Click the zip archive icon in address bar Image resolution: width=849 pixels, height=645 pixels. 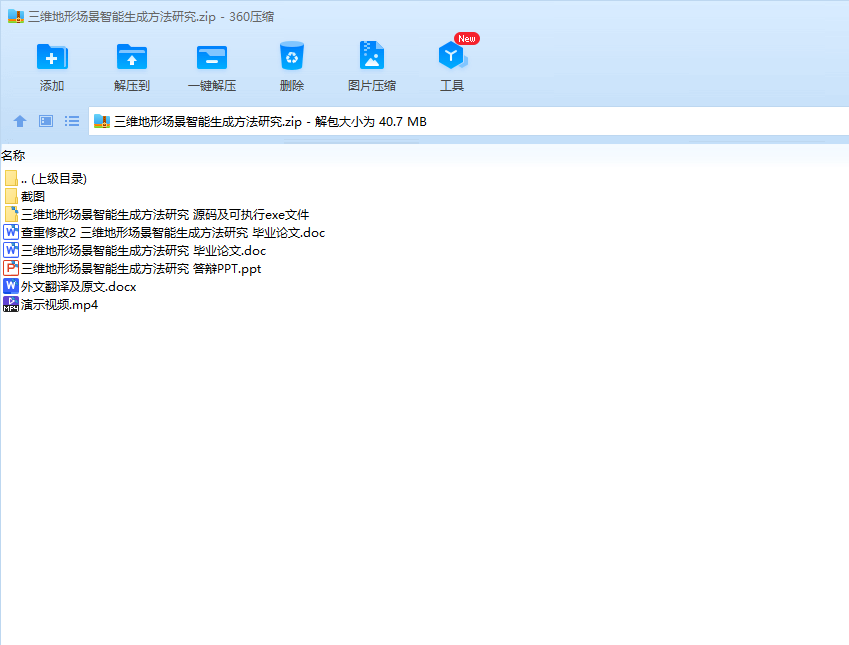click(x=102, y=121)
